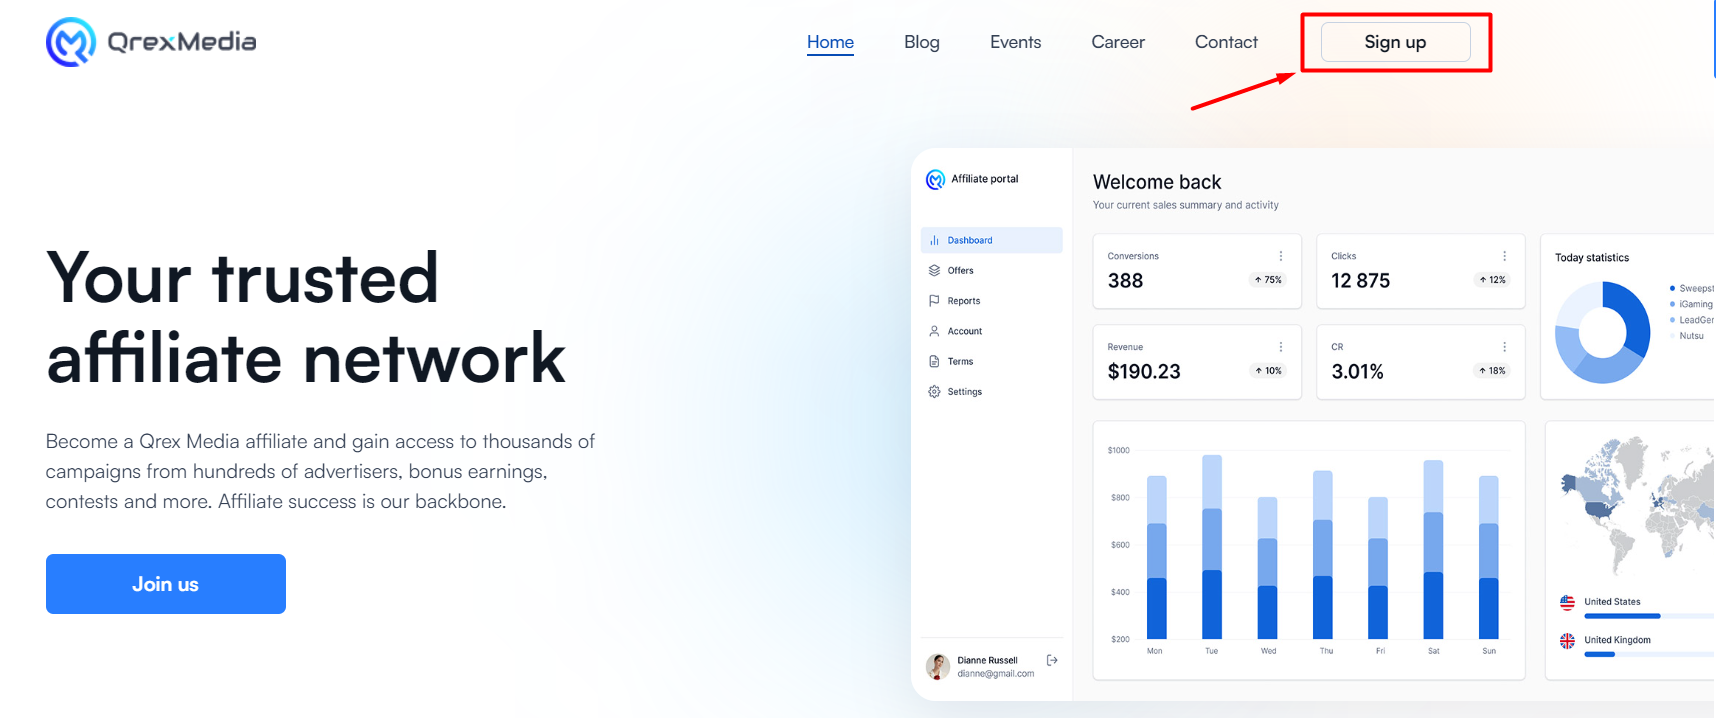Click Dianne Russell's profile avatar

coord(938,666)
